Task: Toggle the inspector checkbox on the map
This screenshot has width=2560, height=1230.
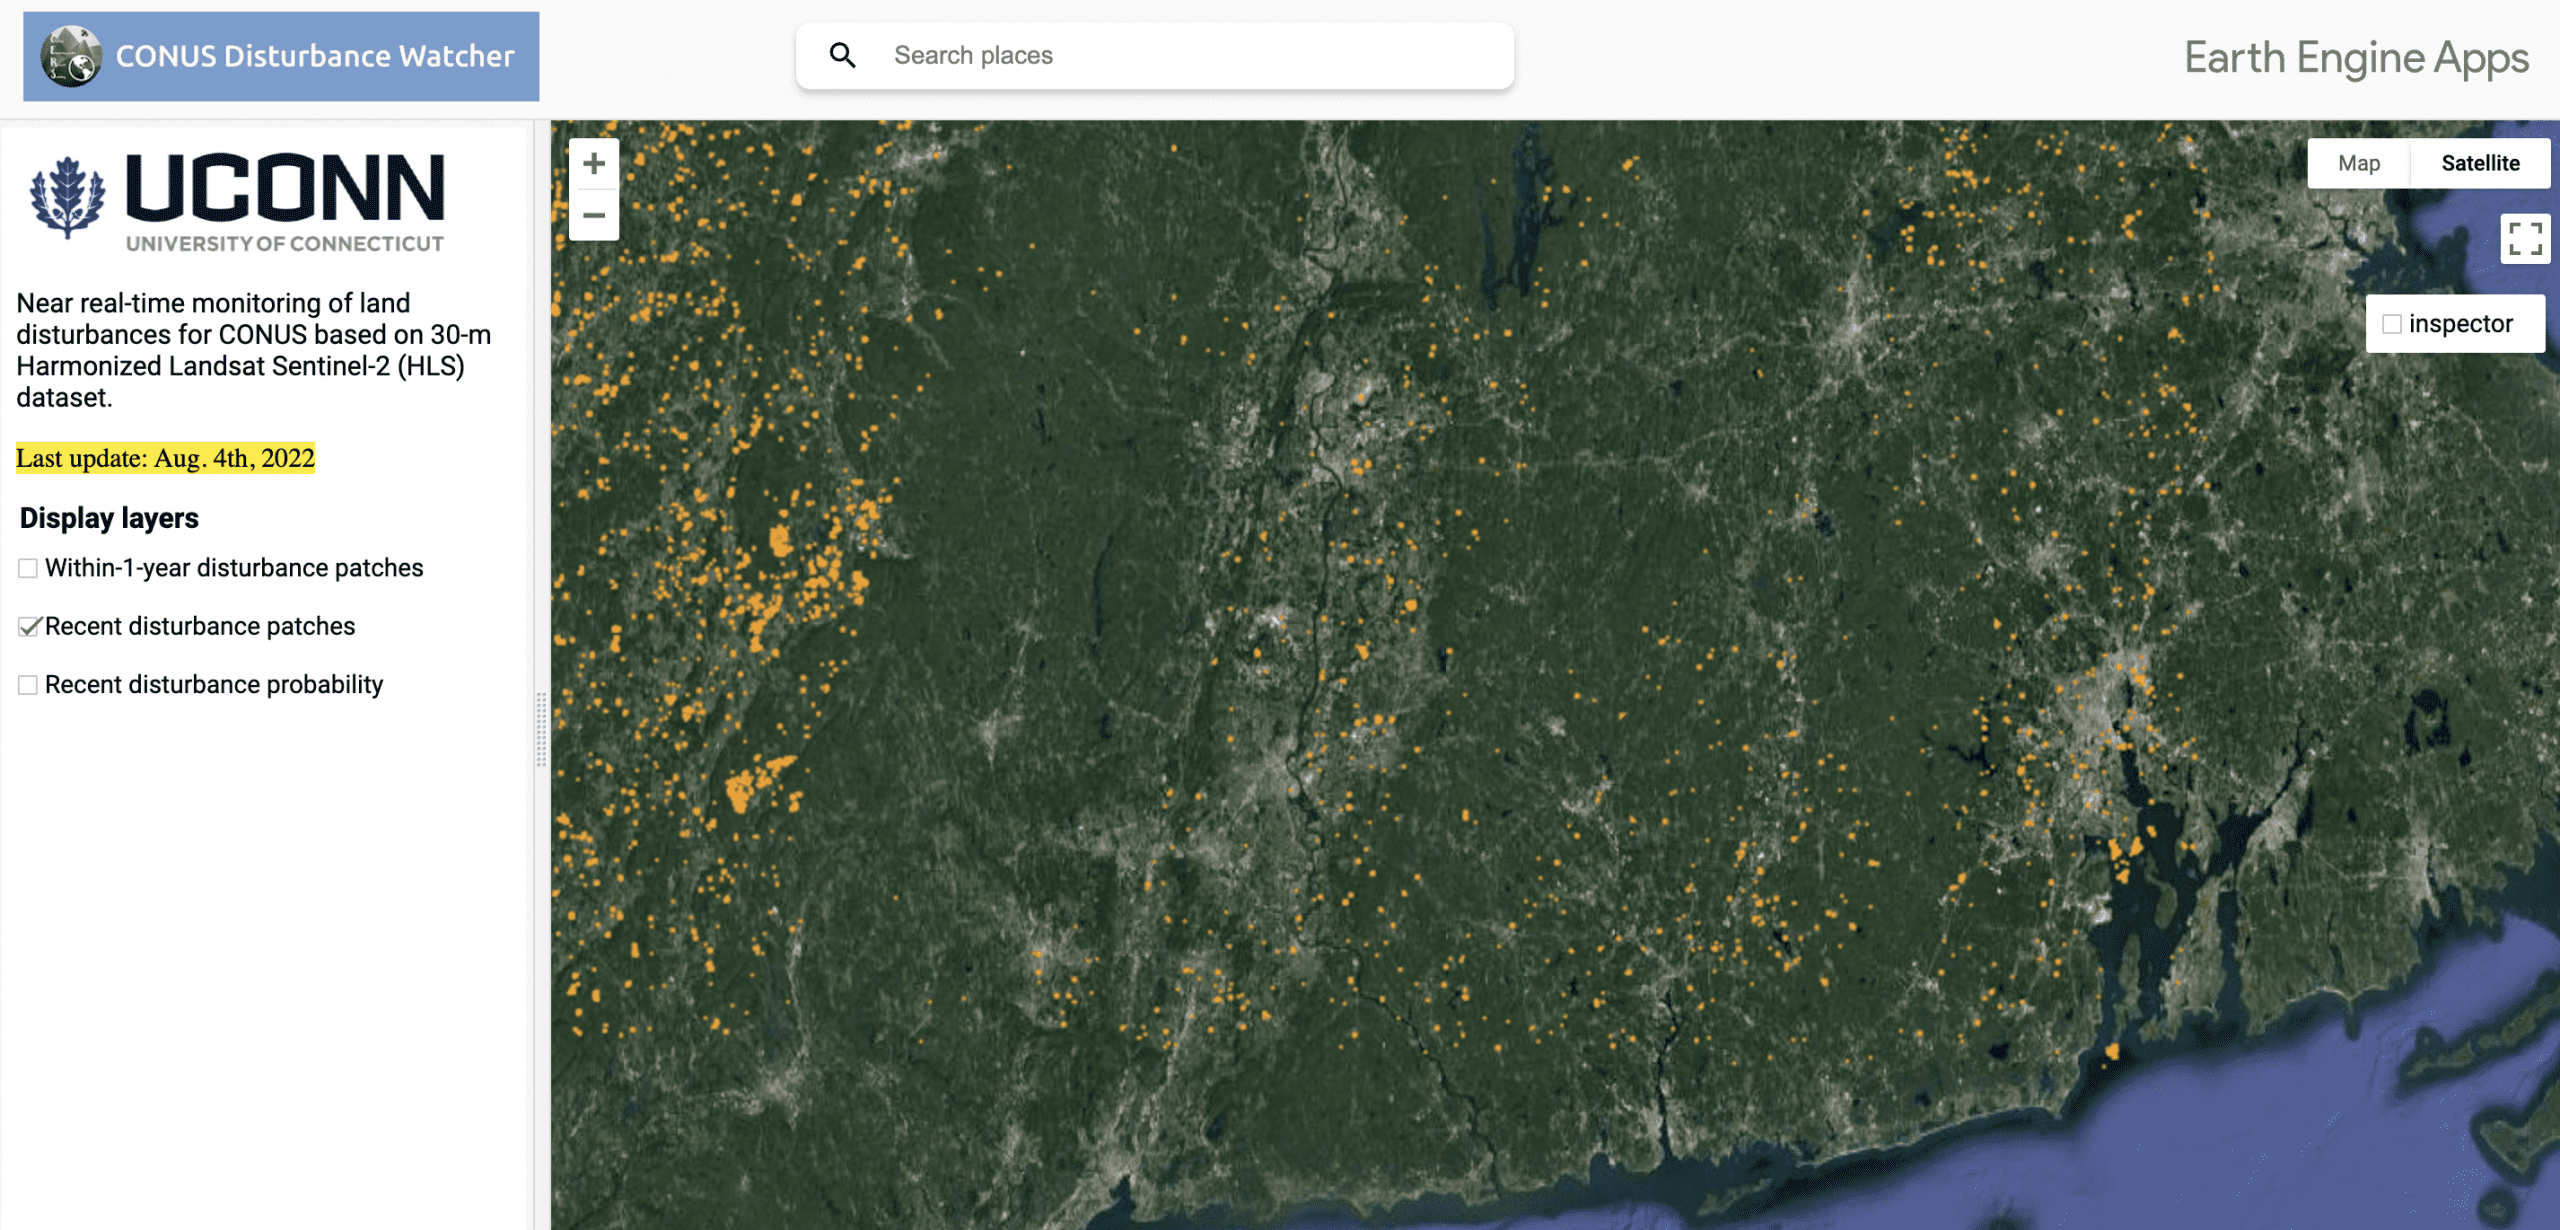Action: tap(2390, 323)
